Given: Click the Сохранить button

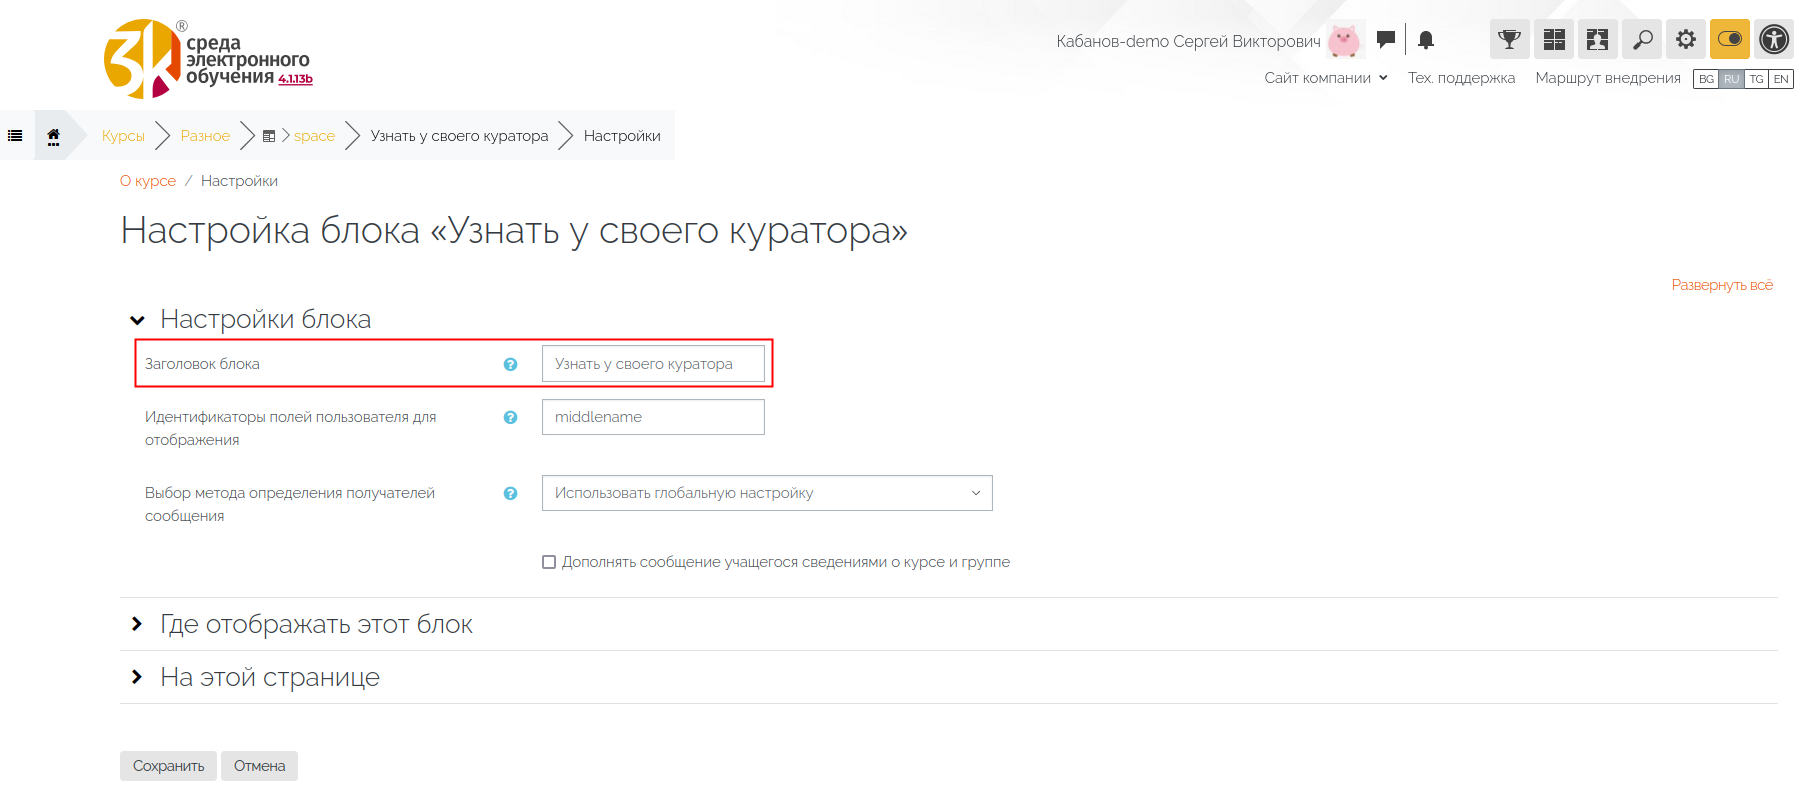Looking at the screenshot, I should pos(168,766).
